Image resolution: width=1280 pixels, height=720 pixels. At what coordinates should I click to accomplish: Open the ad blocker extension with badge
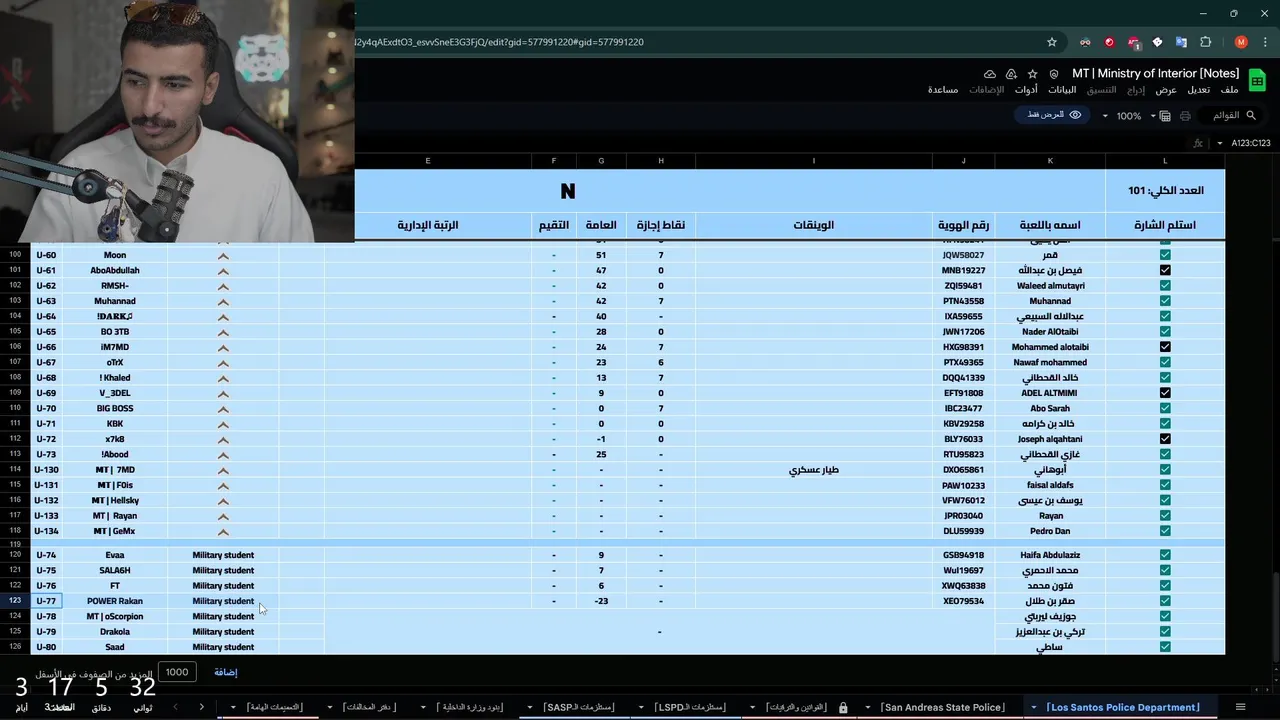1133,42
